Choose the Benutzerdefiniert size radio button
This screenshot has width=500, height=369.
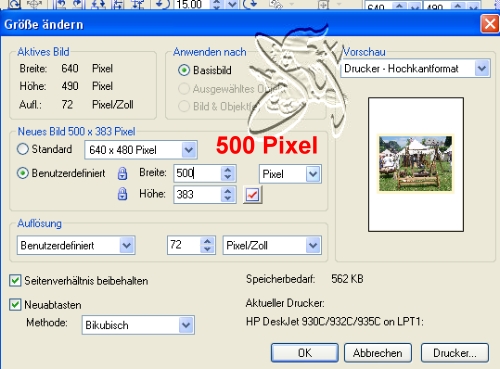coord(23,173)
